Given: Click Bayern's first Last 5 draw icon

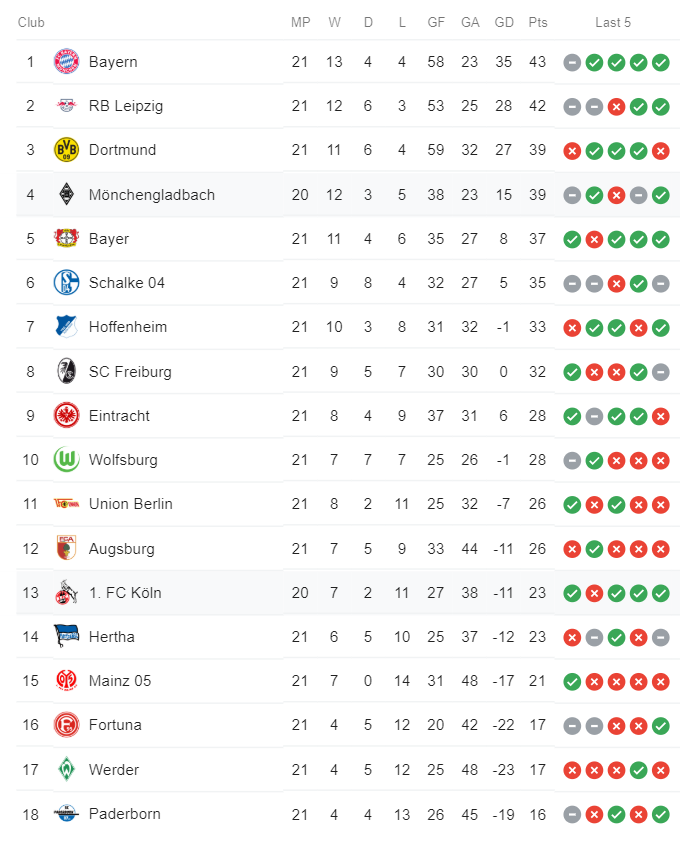Looking at the screenshot, I should click(x=572, y=63).
